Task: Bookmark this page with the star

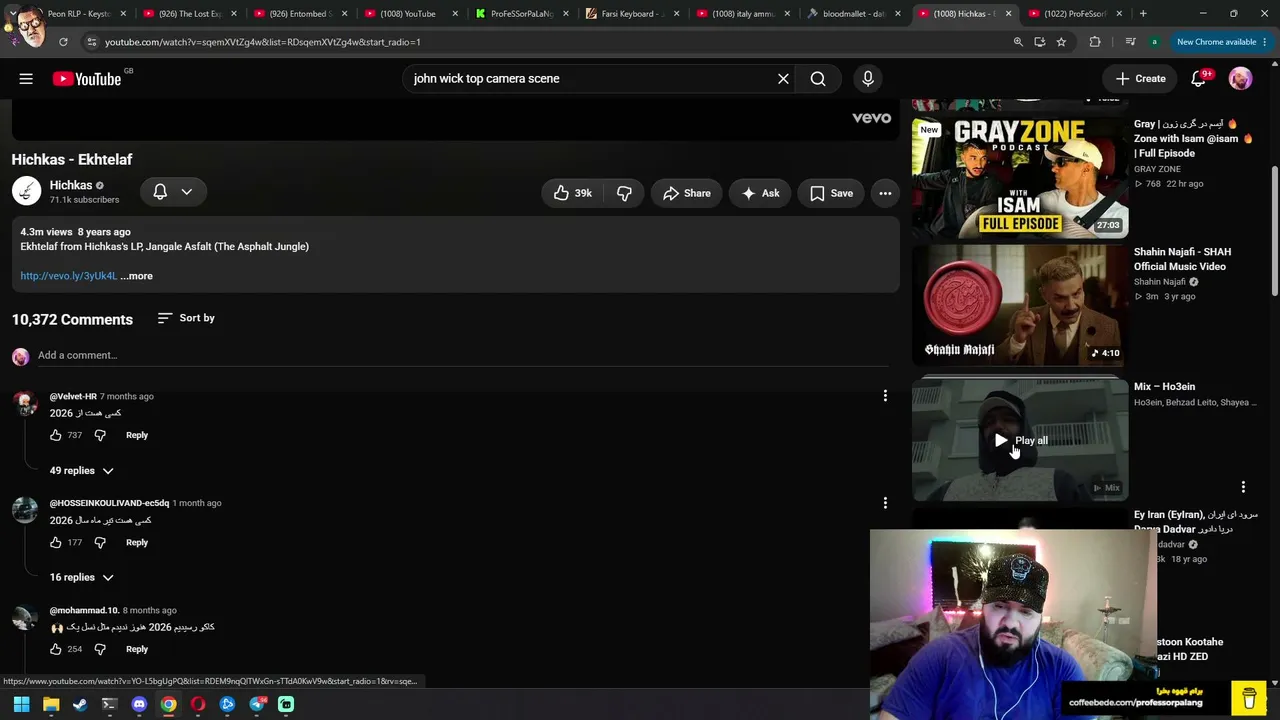Action: pyautogui.click(x=1061, y=42)
